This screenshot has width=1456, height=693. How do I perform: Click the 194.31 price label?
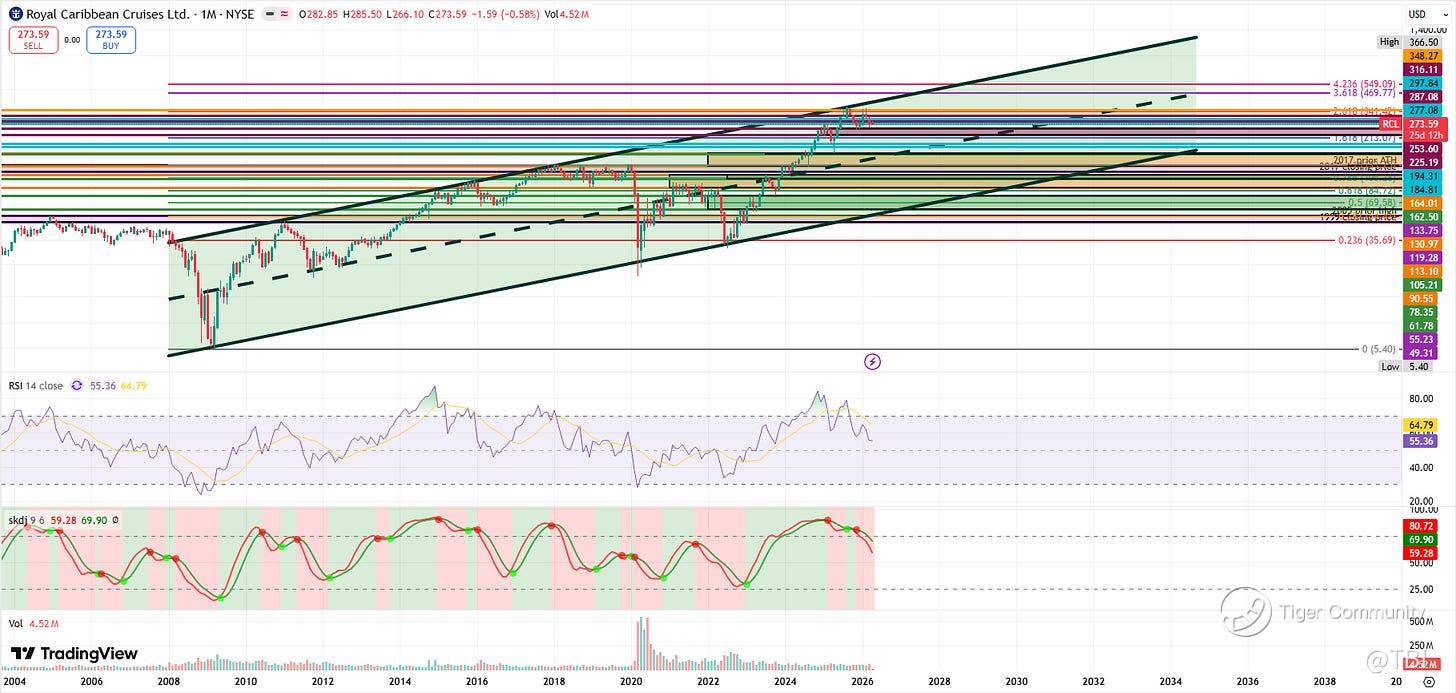[1422, 175]
